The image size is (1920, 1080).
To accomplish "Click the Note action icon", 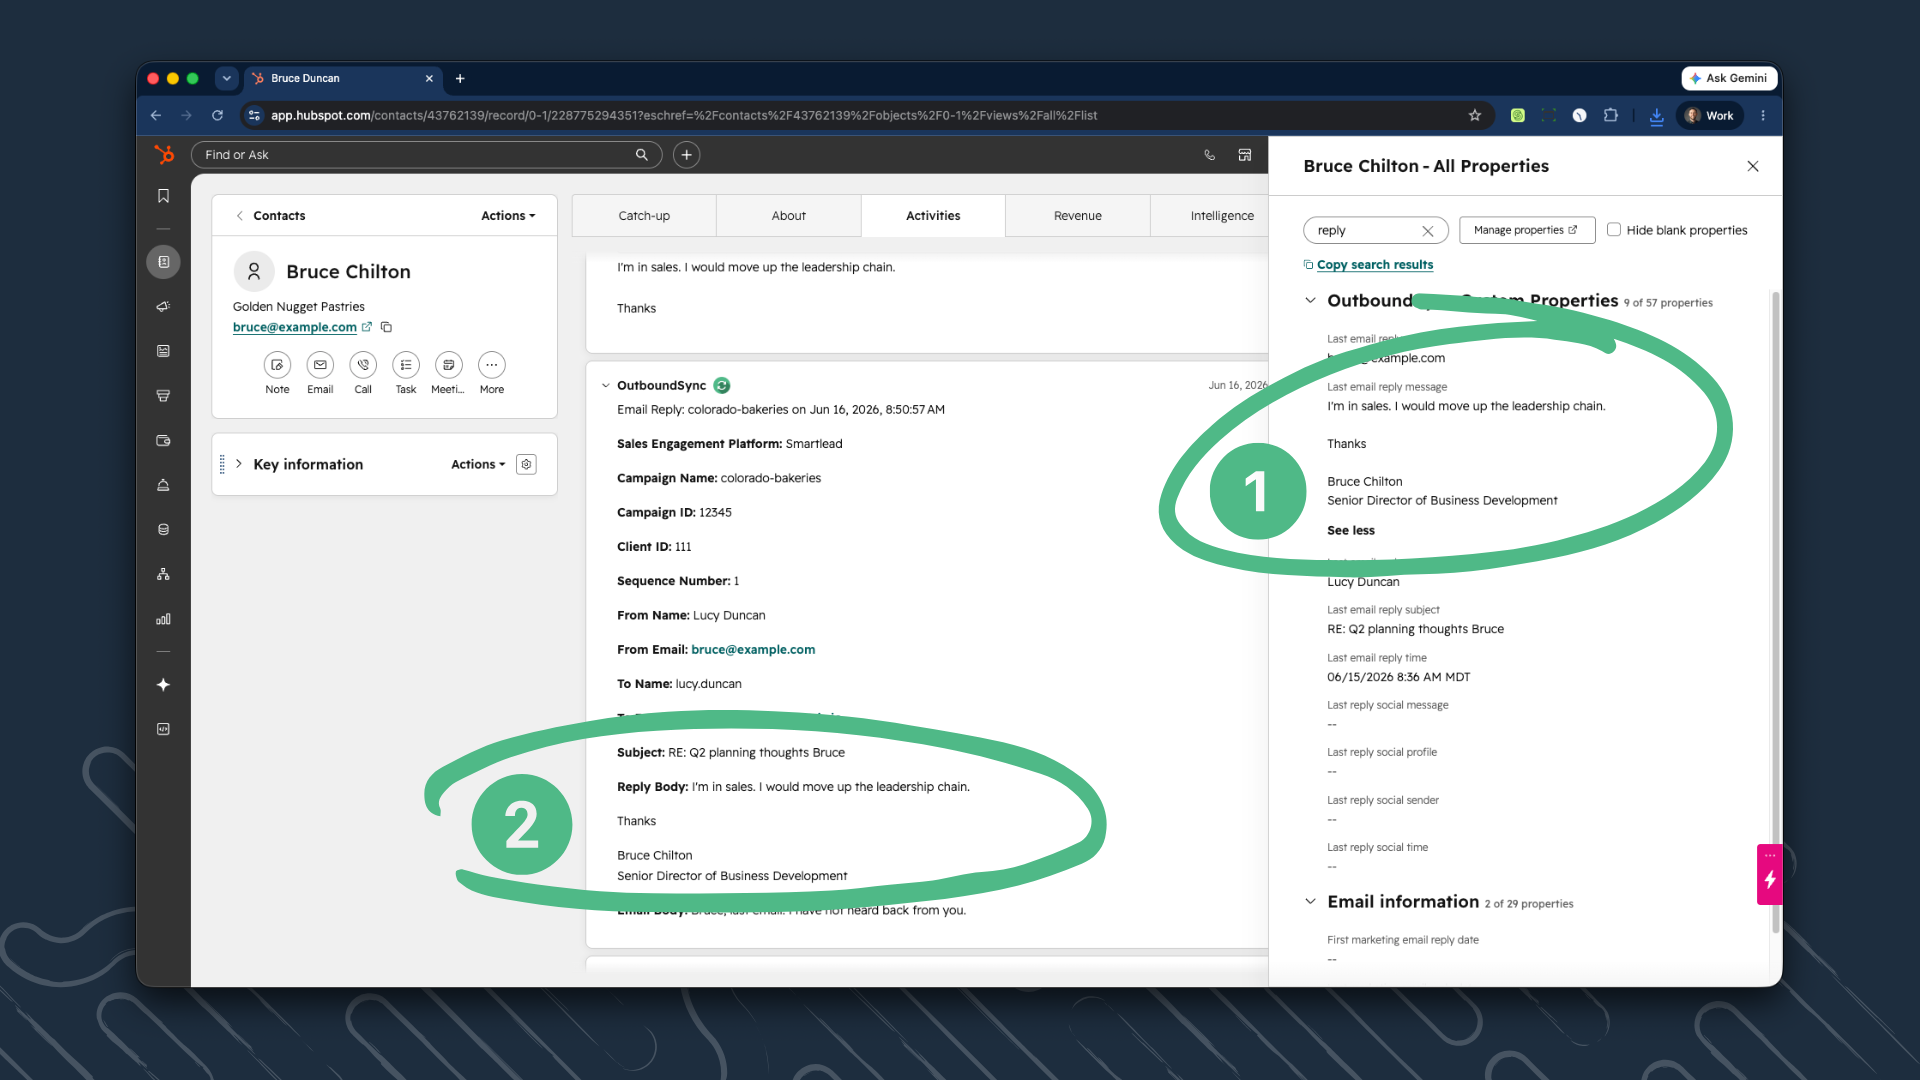I will pyautogui.click(x=277, y=365).
